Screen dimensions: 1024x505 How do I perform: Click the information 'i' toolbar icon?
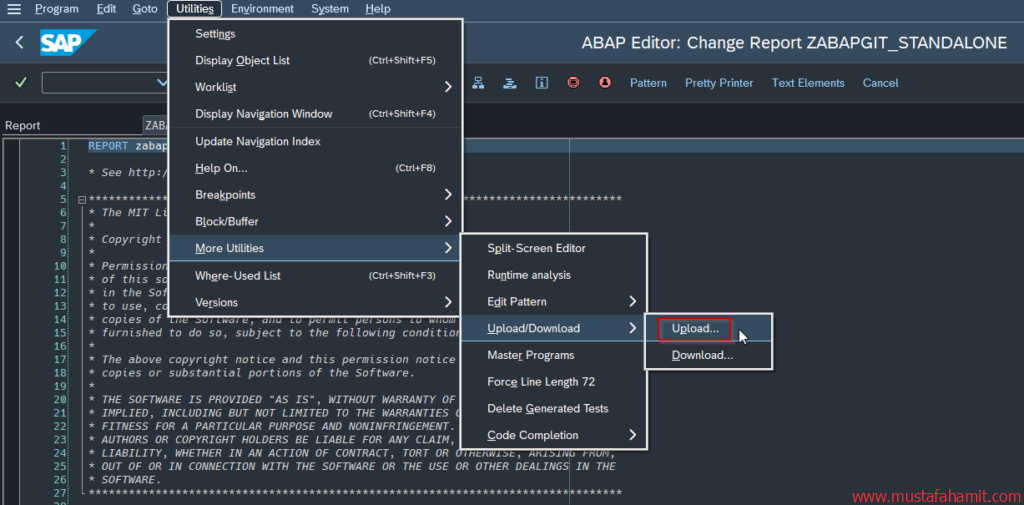(541, 83)
